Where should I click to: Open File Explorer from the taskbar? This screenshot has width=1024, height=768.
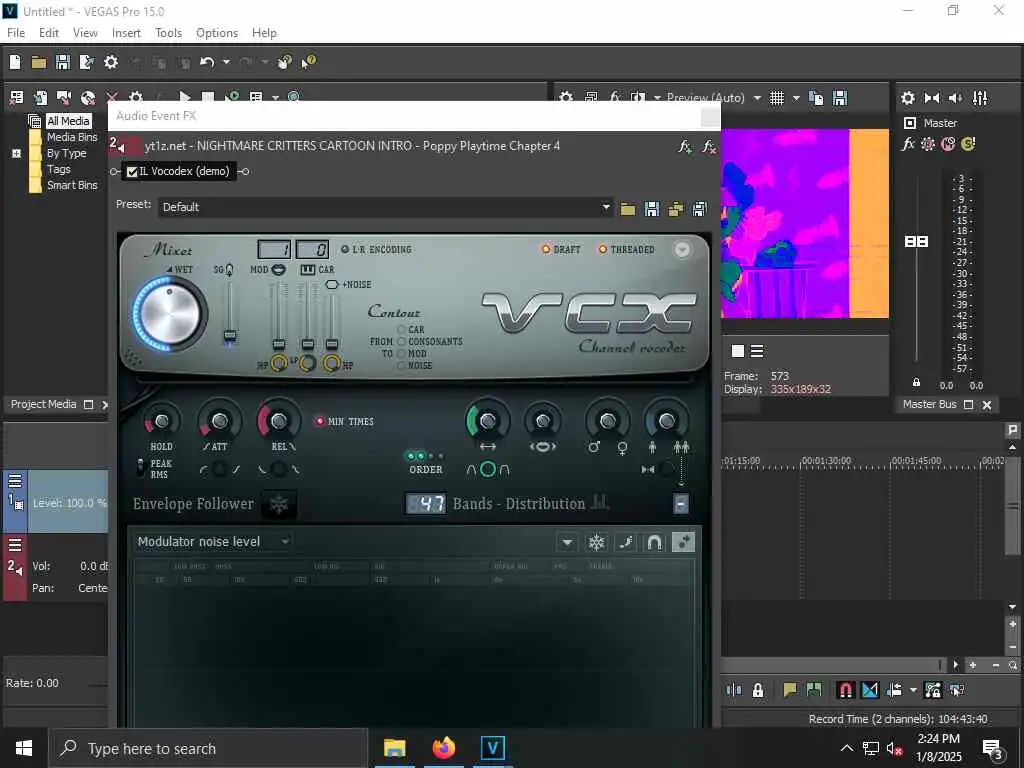(x=394, y=748)
